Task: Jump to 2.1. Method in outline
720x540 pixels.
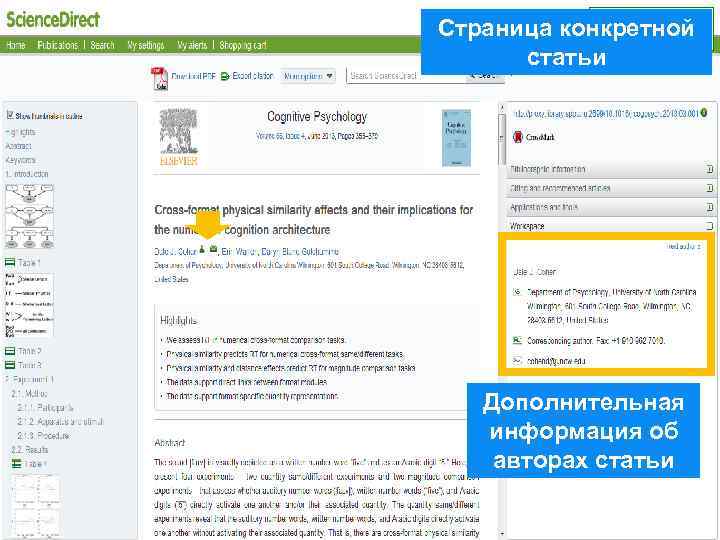Action: (x=29, y=394)
